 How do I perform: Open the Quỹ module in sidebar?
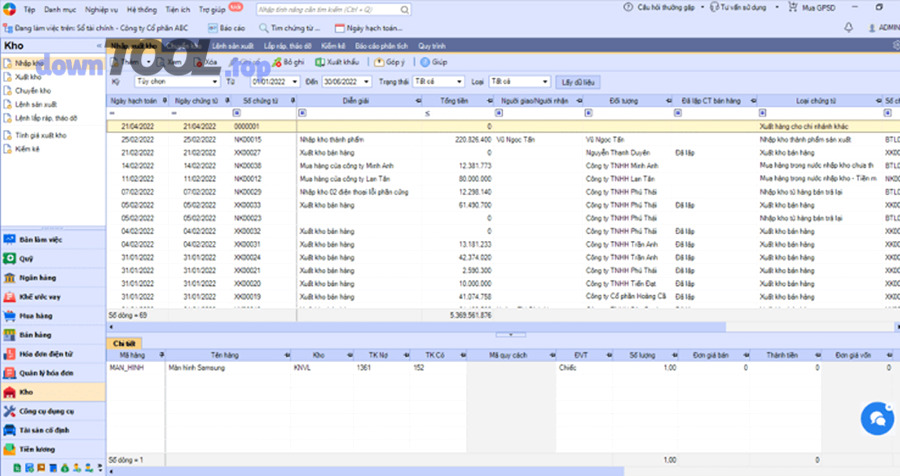[x=26, y=258]
